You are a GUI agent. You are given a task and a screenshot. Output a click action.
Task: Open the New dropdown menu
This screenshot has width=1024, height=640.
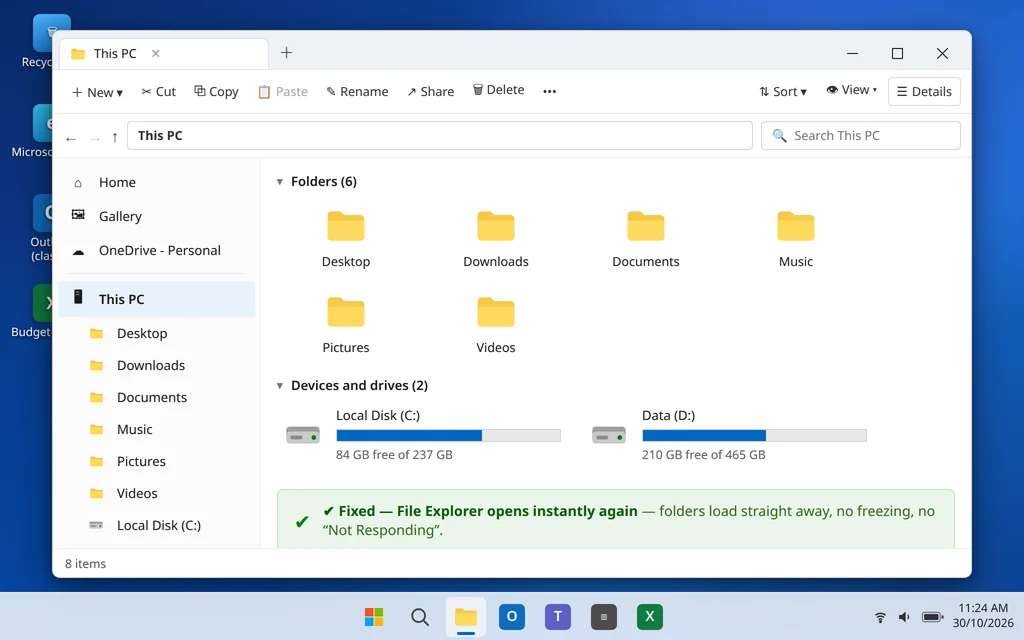click(x=97, y=92)
